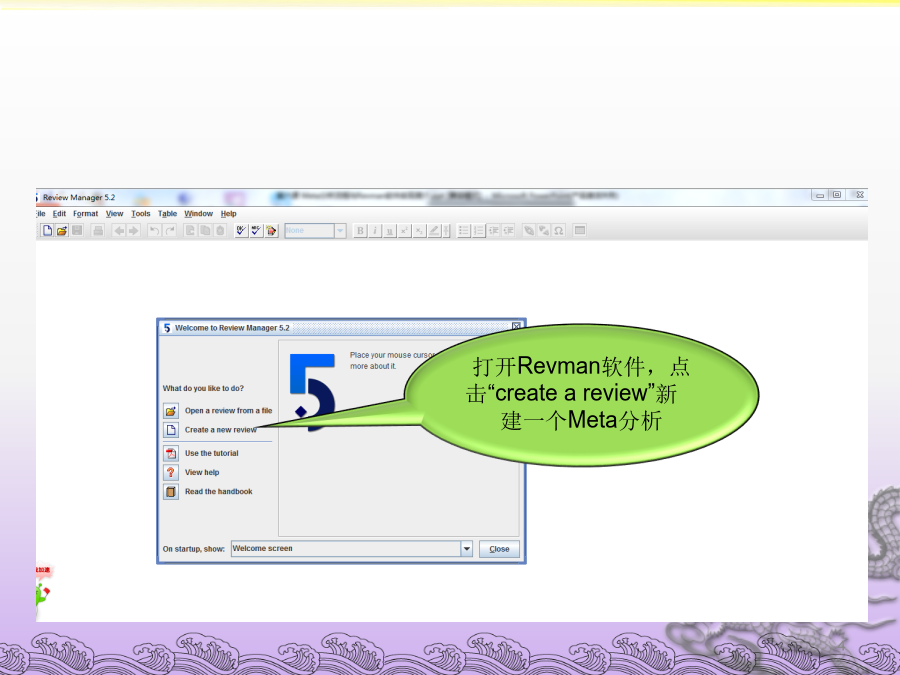
Task: Click the On startup, show: label
Action: tap(193, 549)
